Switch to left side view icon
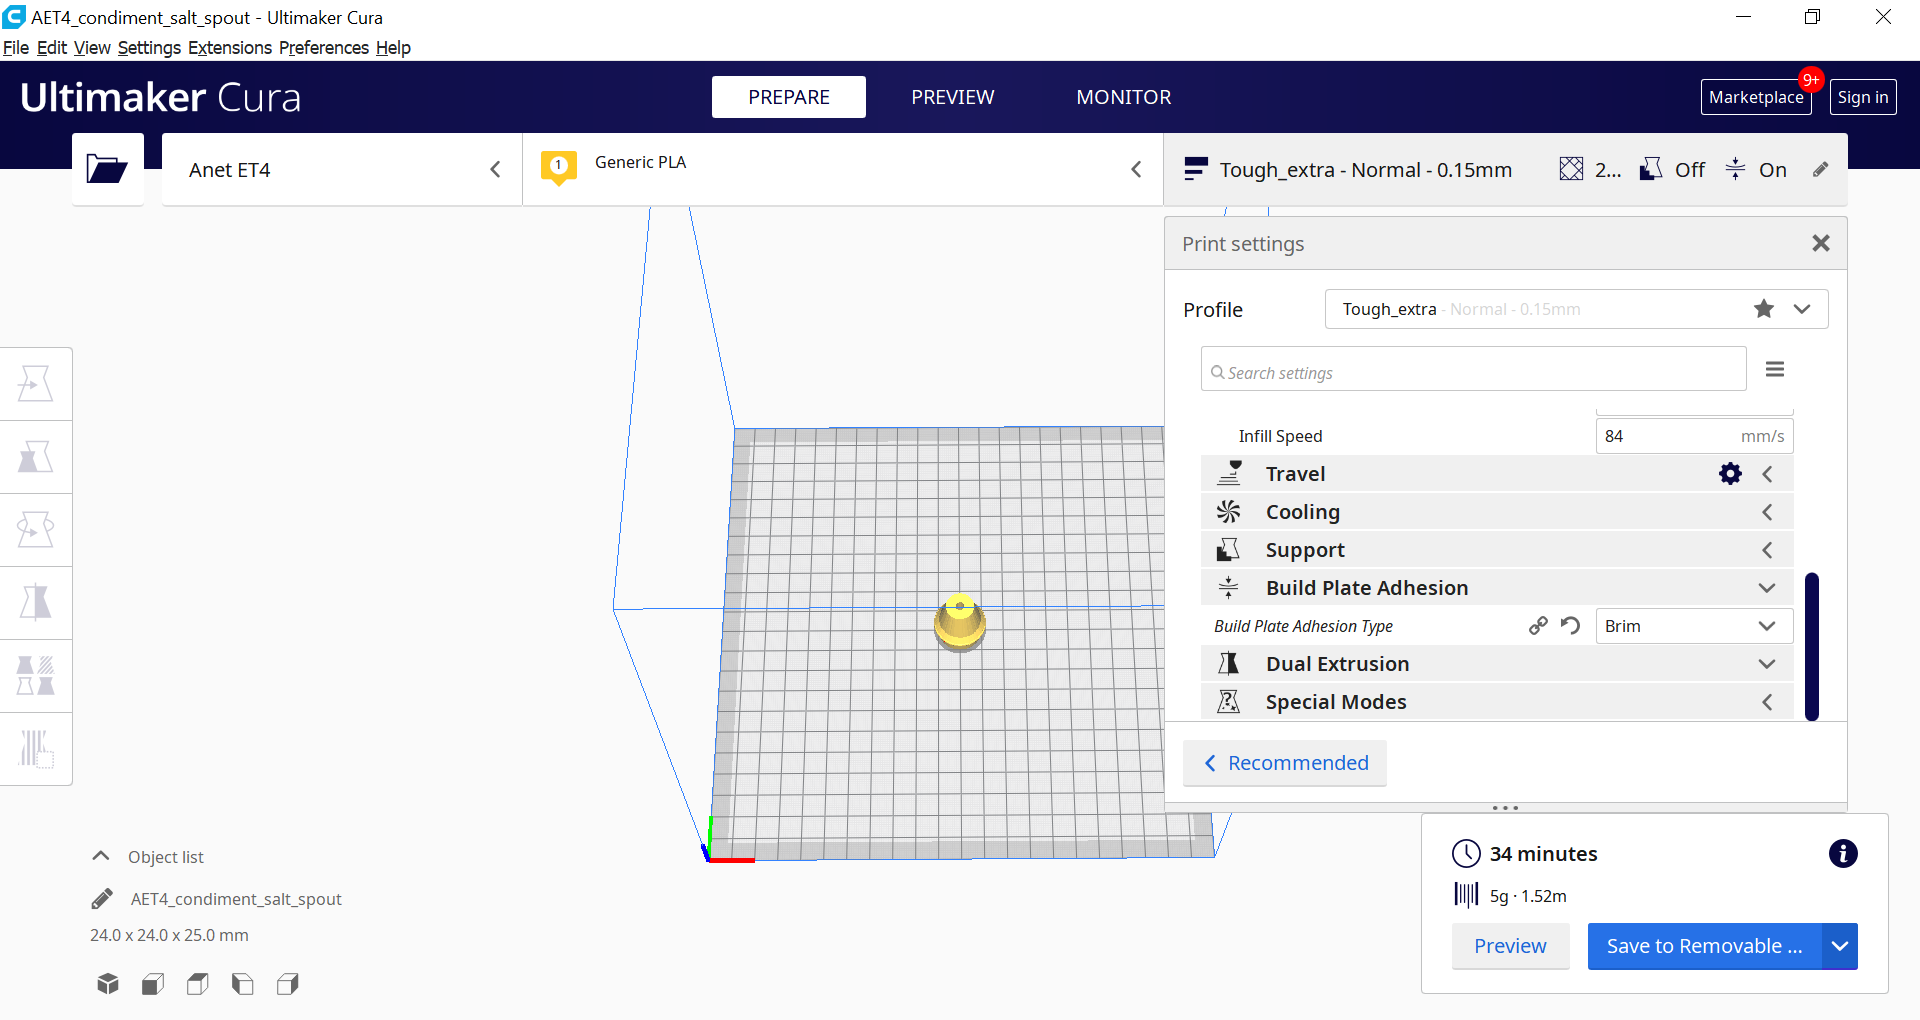Image resolution: width=1920 pixels, height=1020 pixels. (x=243, y=984)
